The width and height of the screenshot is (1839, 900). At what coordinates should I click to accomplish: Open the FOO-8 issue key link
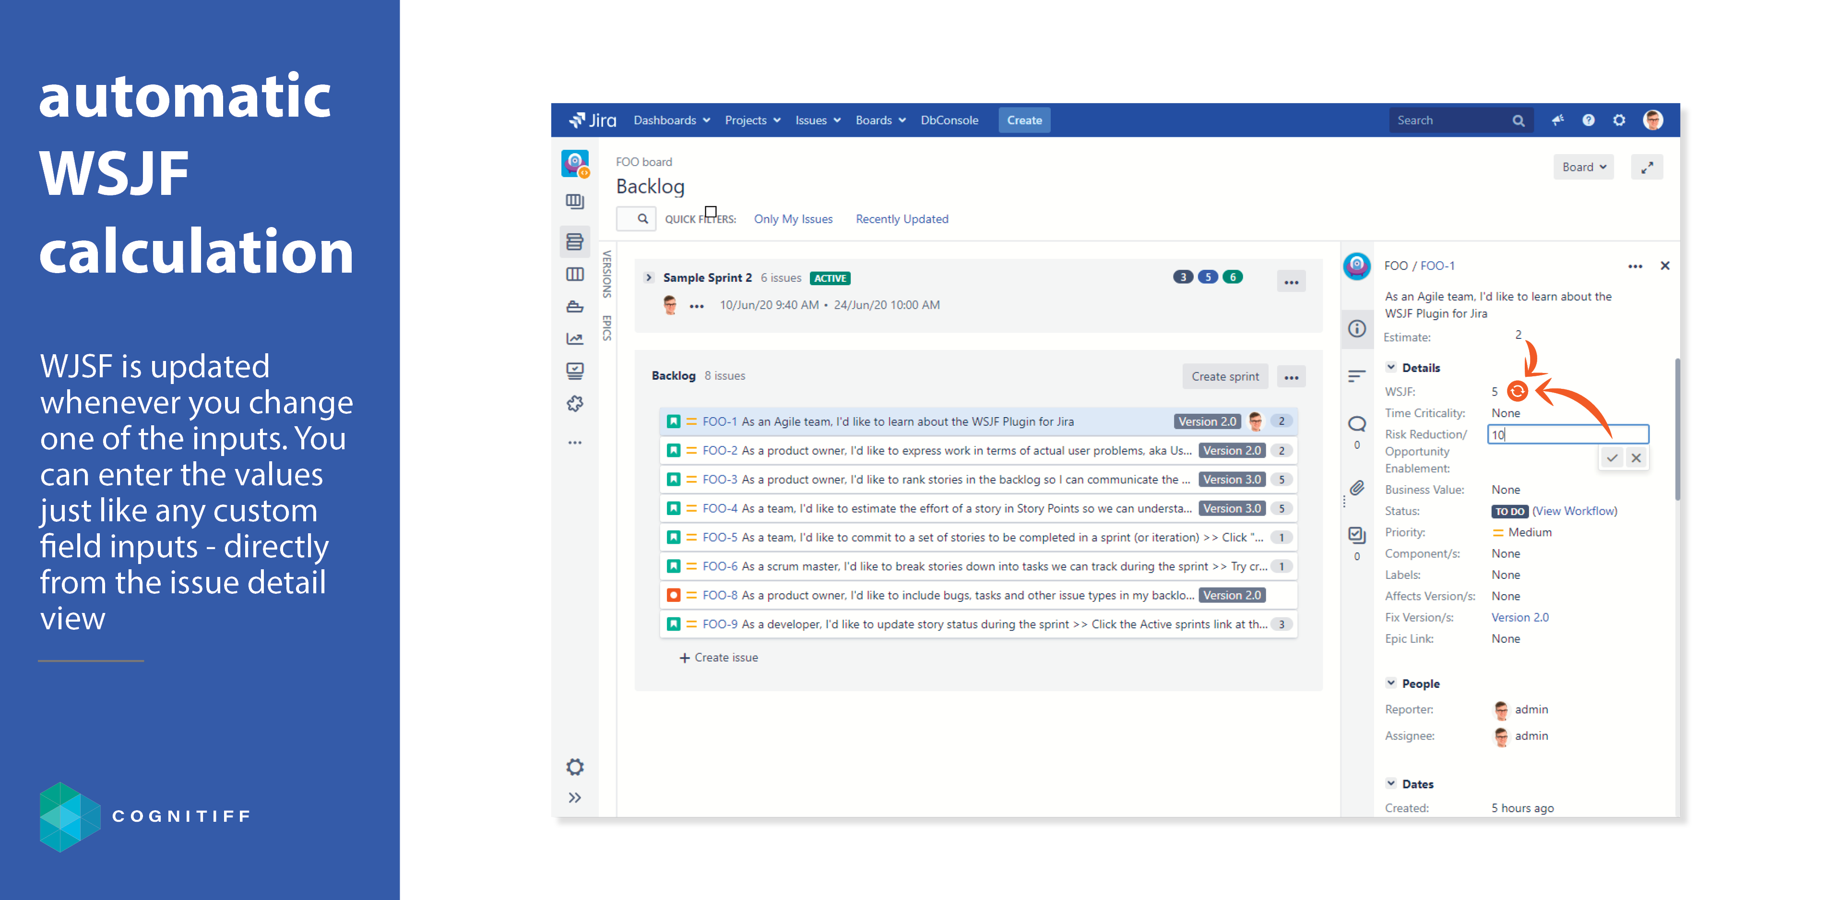coord(720,596)
